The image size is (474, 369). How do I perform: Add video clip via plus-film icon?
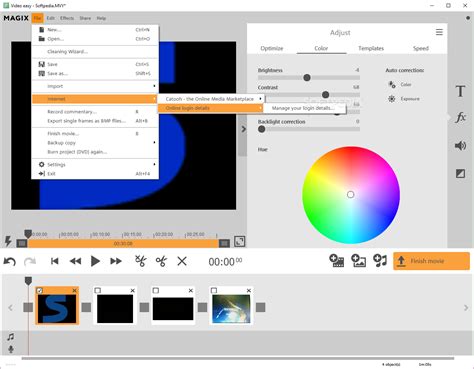337,261
